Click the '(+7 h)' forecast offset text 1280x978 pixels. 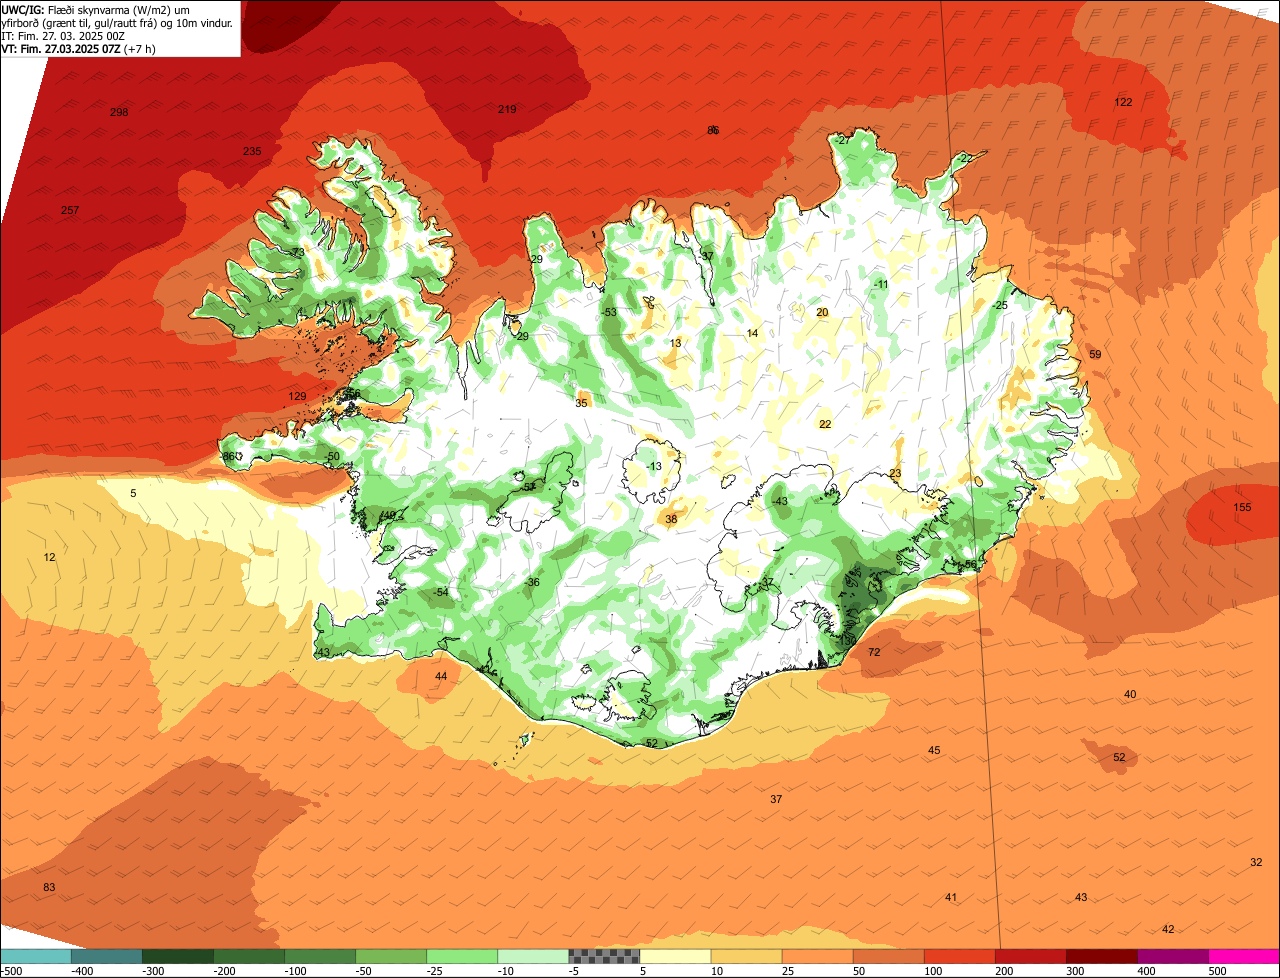point(139,48)
